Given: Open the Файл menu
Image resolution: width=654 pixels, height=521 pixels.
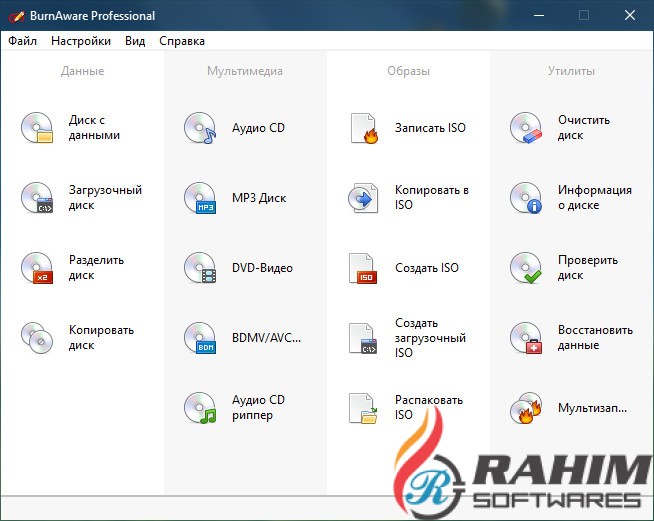Looking at the screenshot, I should coord(23,41).
